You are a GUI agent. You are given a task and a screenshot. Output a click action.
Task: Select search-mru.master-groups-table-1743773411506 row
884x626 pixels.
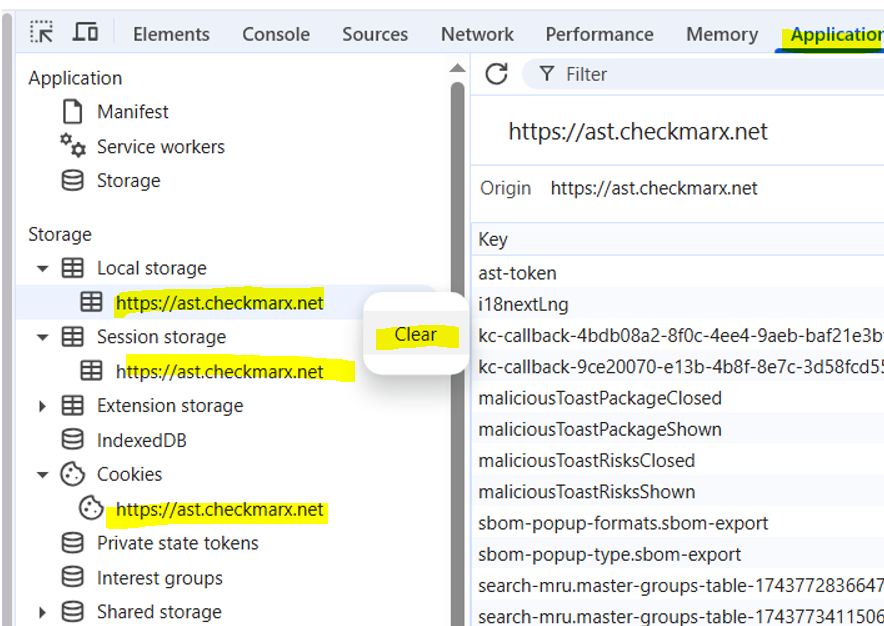coord(678,615)
